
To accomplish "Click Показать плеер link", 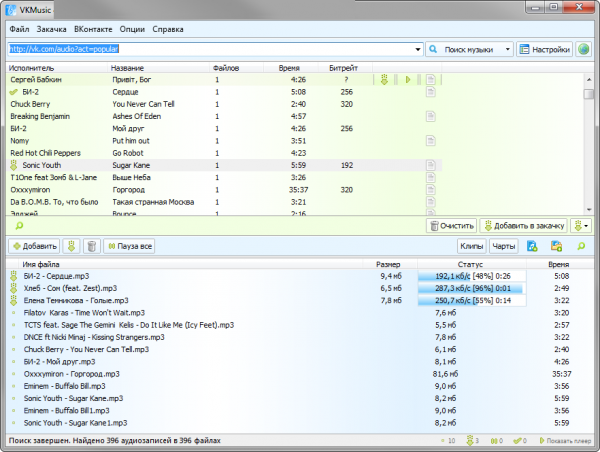I will click(x=565, y=441).
